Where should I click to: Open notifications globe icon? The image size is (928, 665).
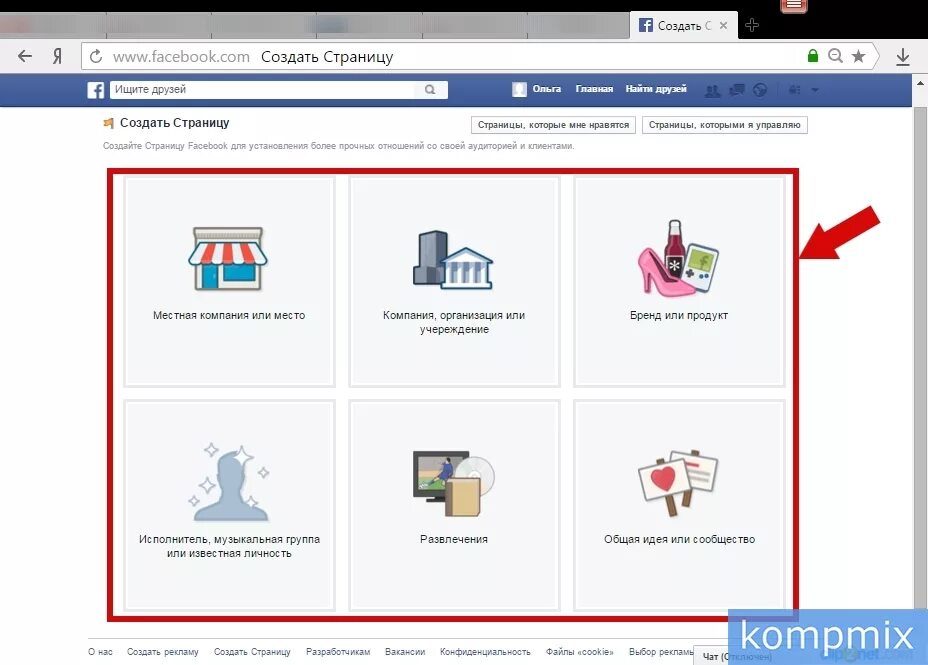[760, 90]
